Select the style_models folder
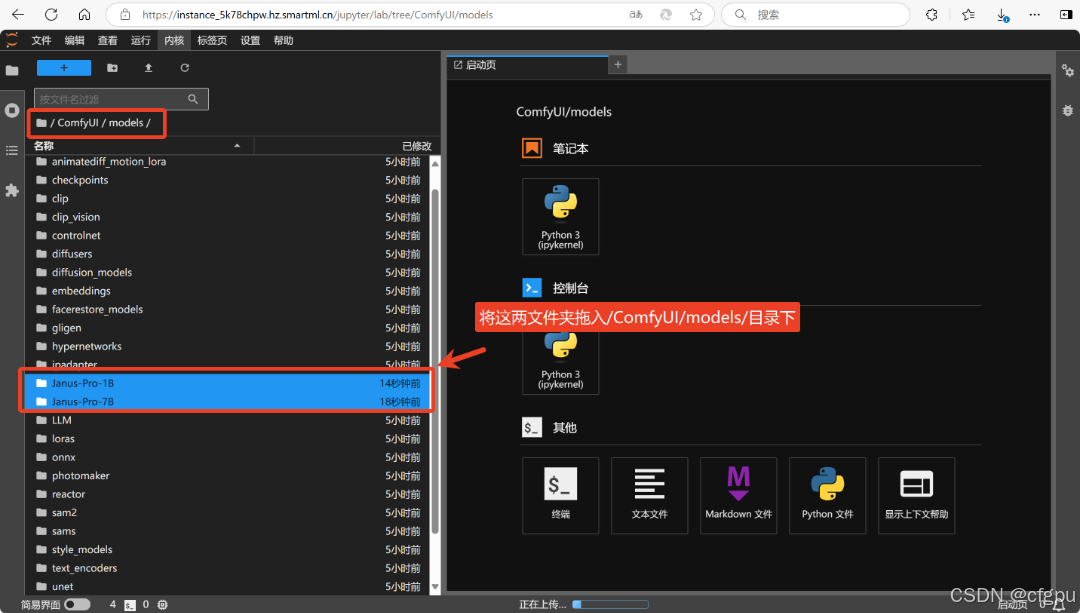The height and width of the screenshot is (613, 1080). (227, 550)
